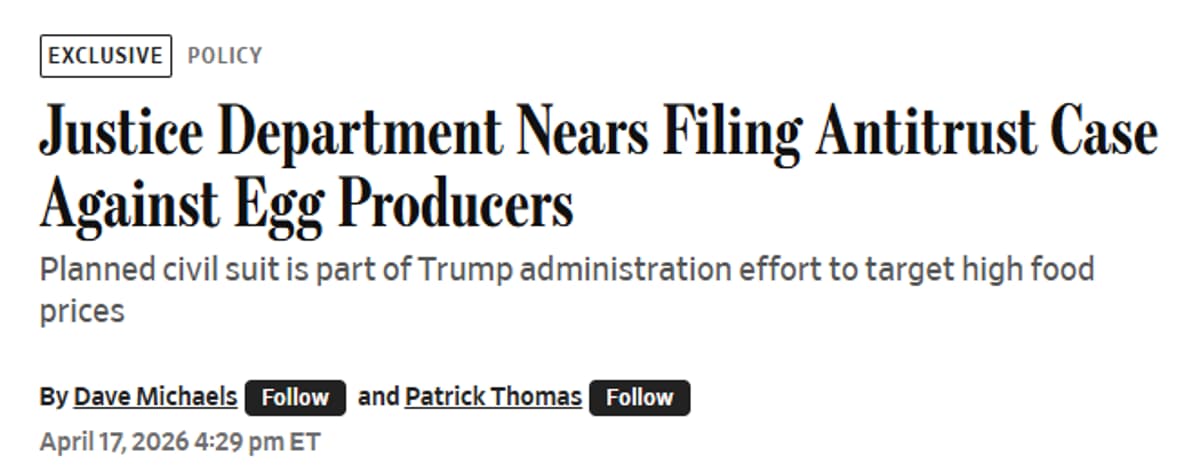Viewport: 1200px width, 474px height.
Task: Open Patrick Thomas author page
Action: tap(493, 397)
